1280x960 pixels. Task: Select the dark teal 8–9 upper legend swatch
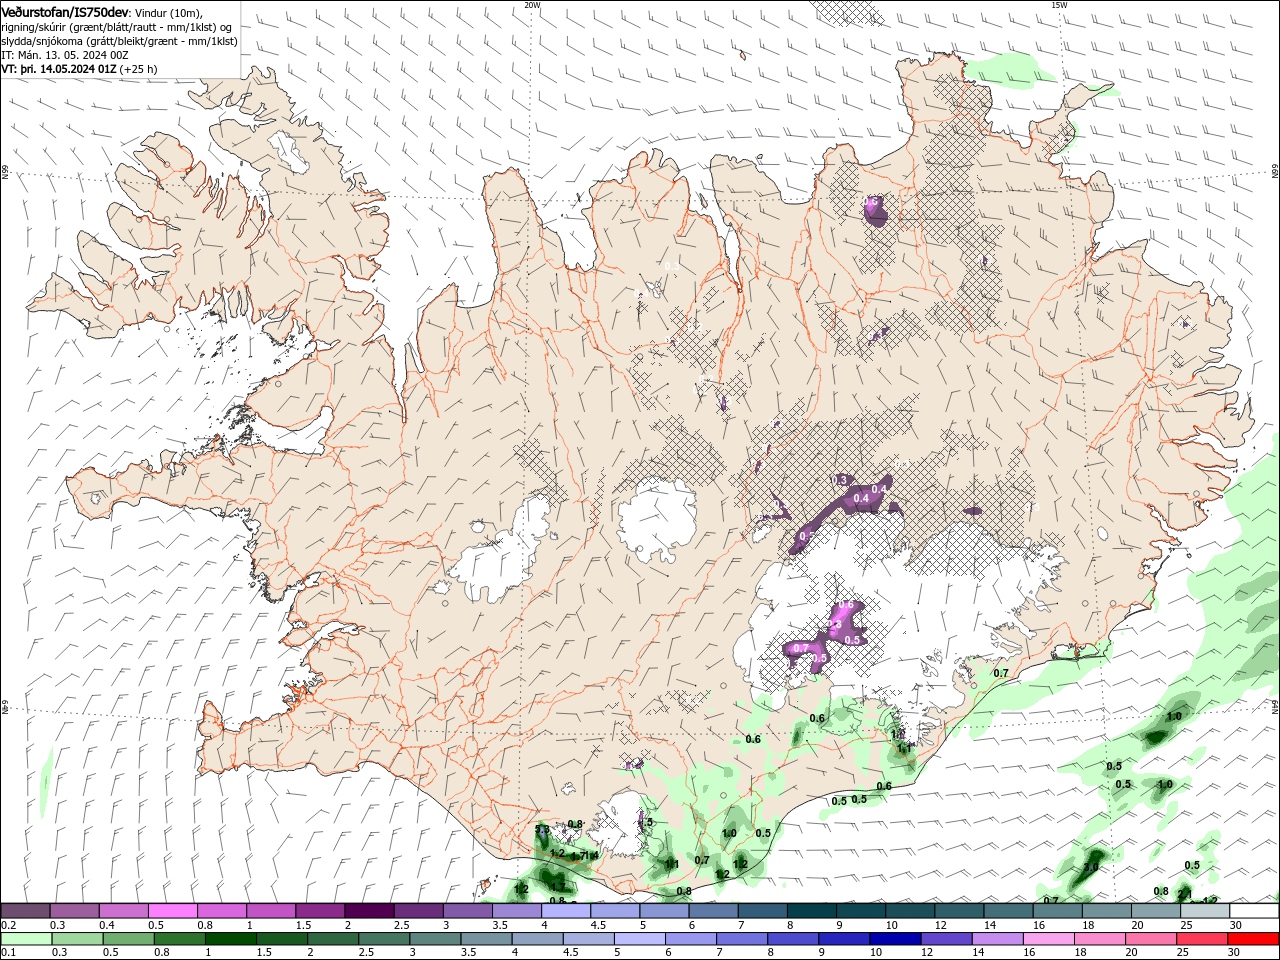[810, 911]
